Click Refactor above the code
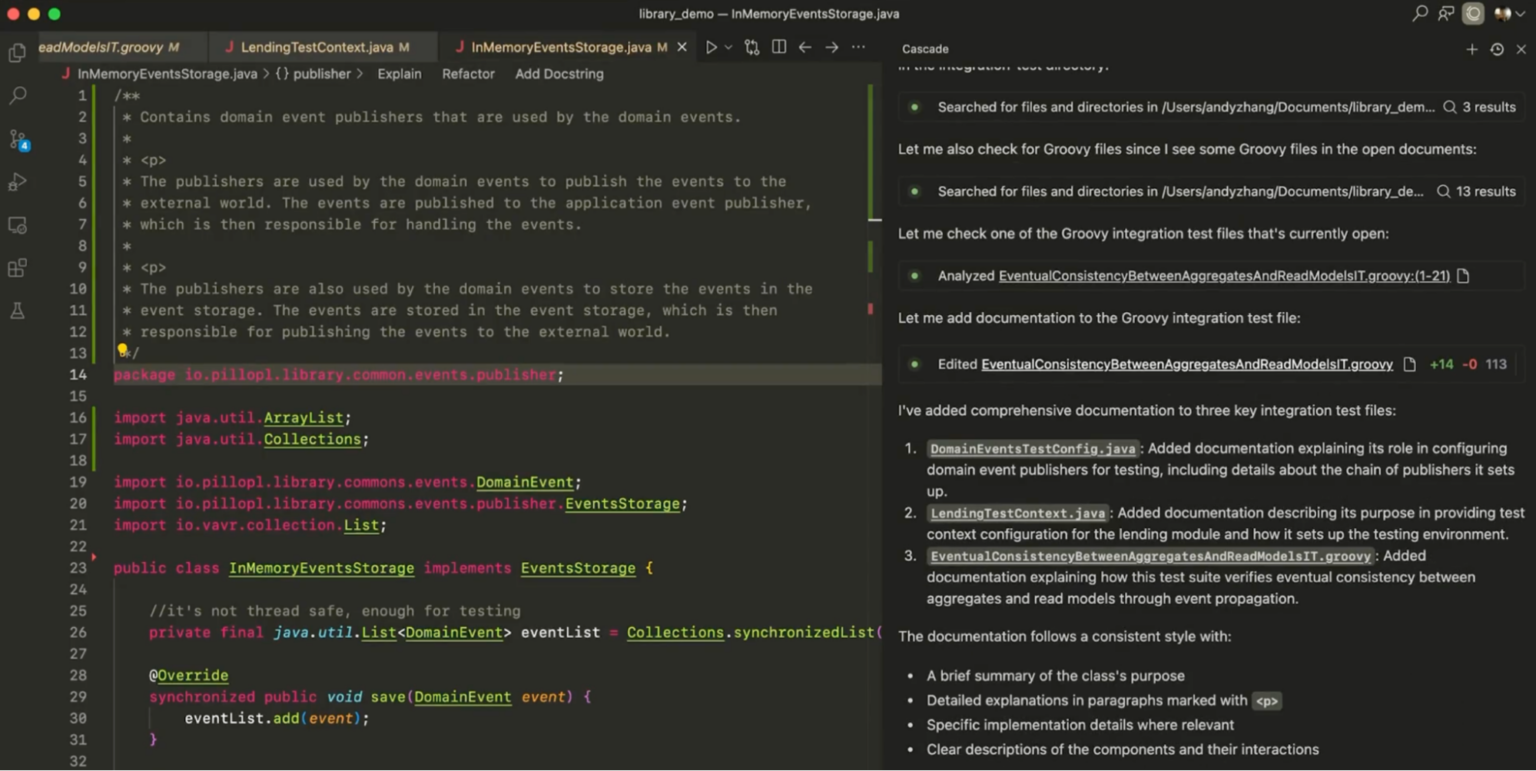 (468, 74)
